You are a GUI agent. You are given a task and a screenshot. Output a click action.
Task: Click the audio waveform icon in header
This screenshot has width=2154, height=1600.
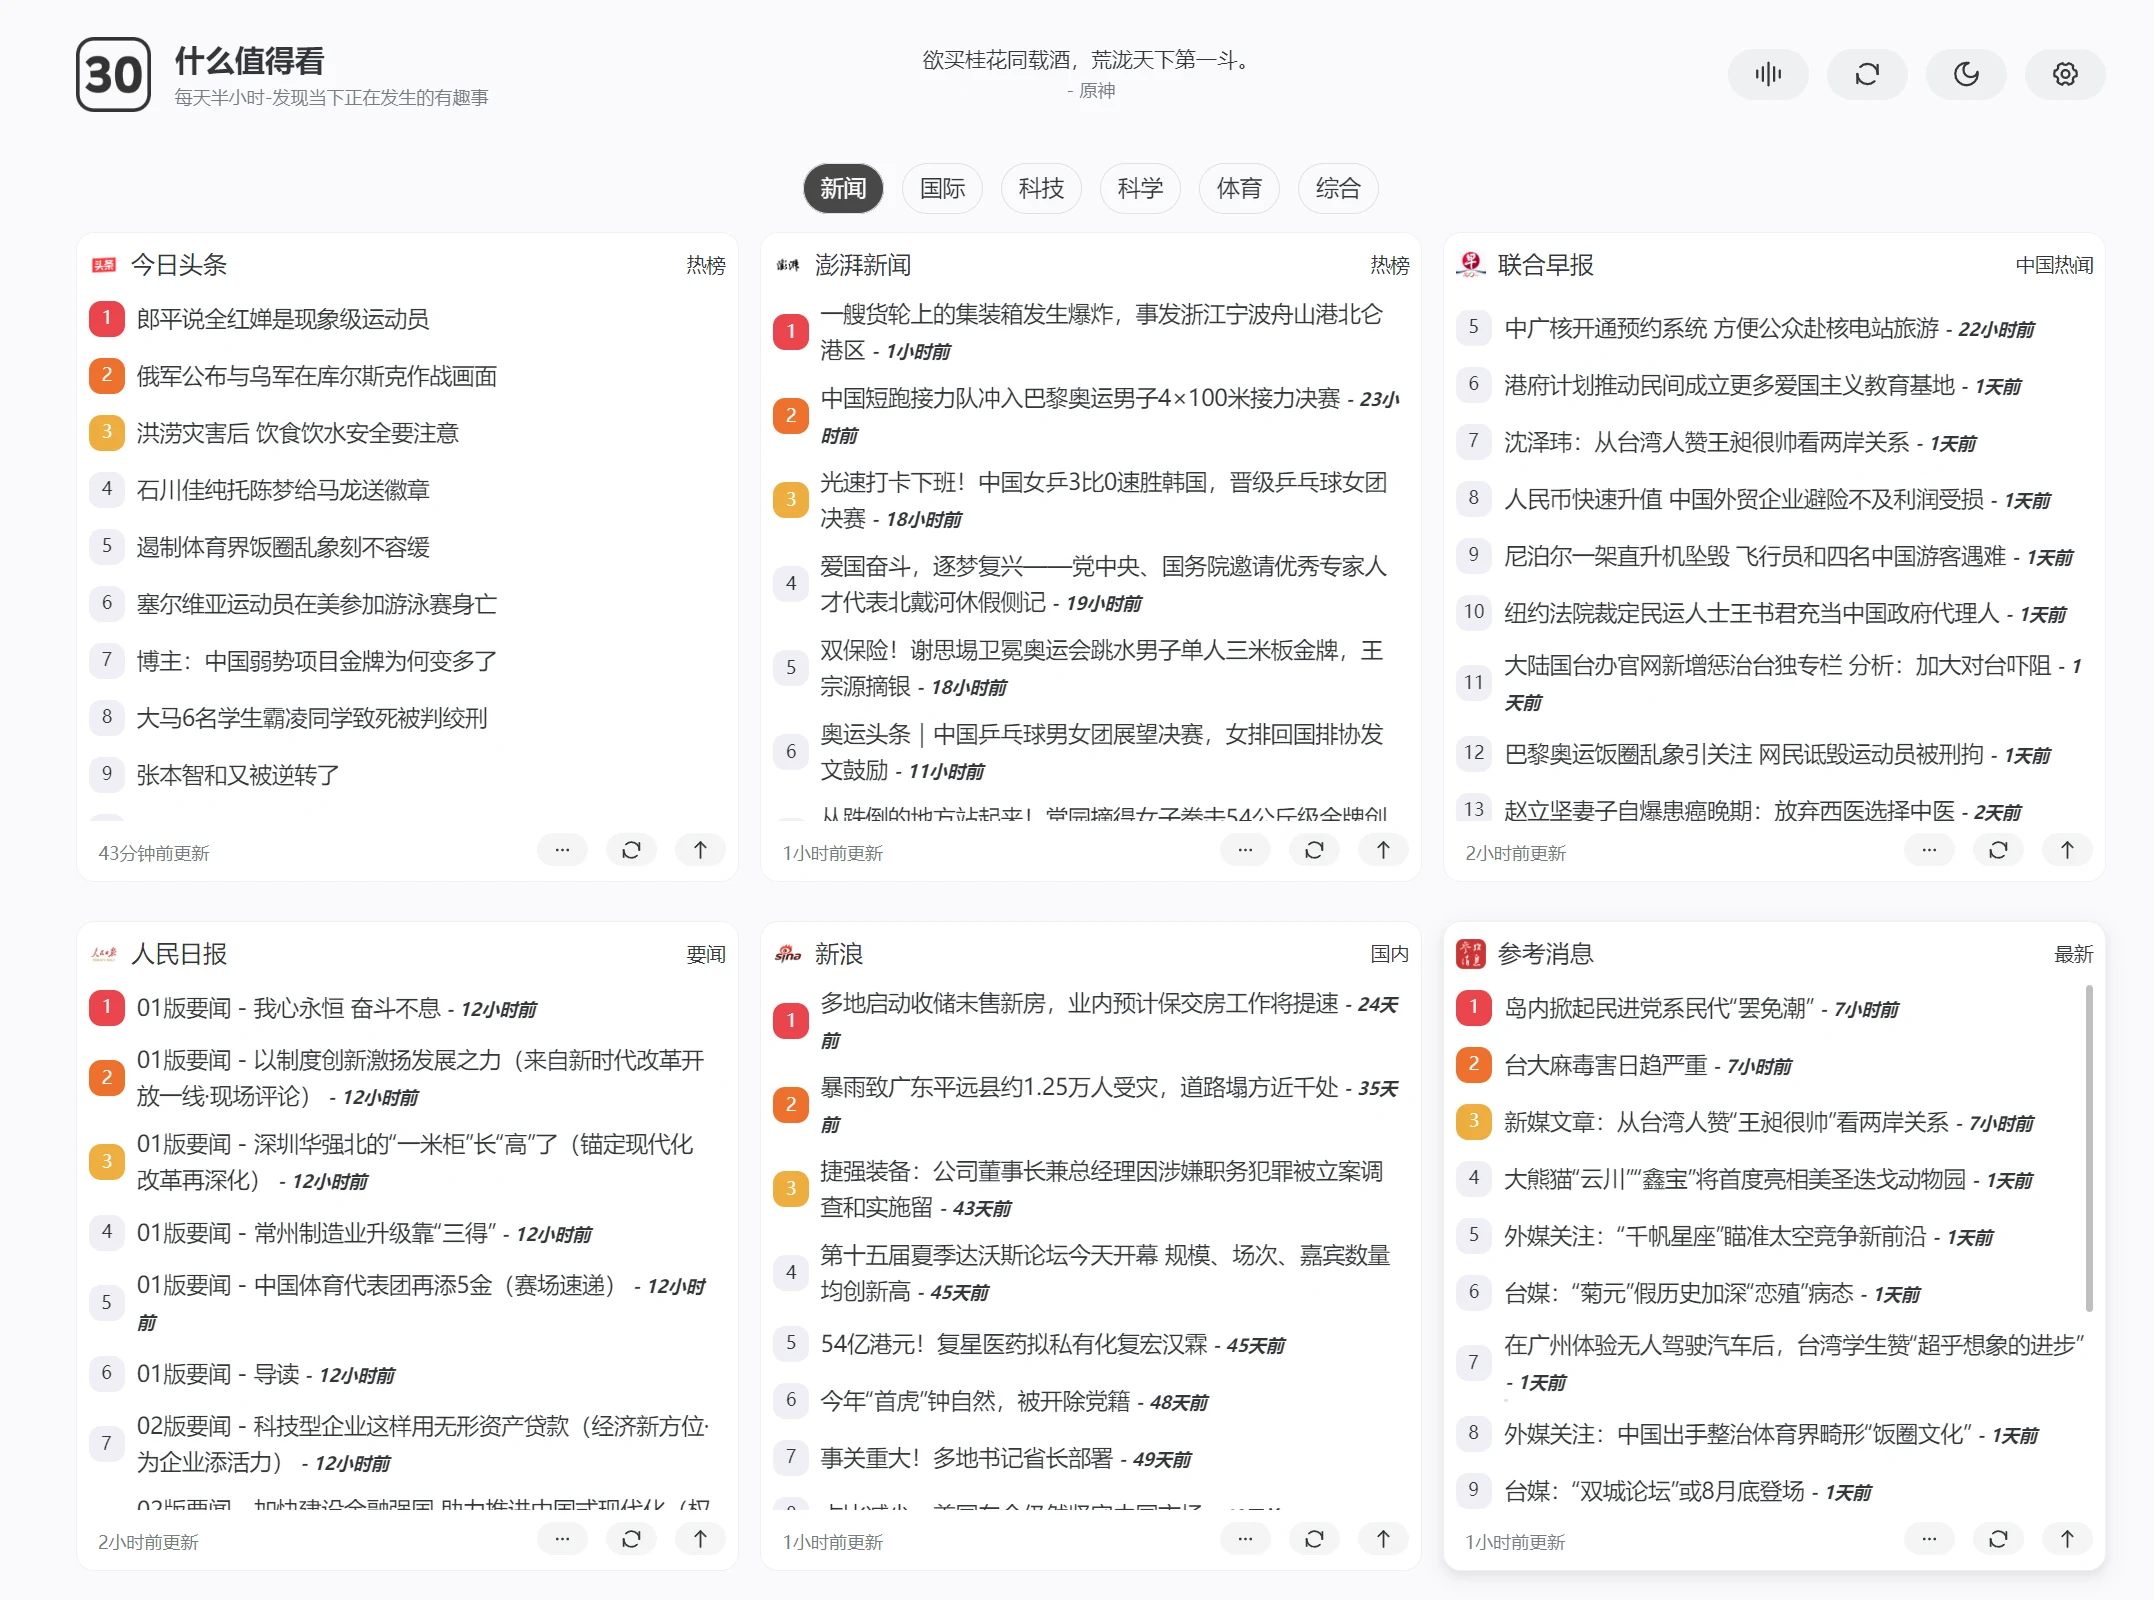(x=1767, y=74)
